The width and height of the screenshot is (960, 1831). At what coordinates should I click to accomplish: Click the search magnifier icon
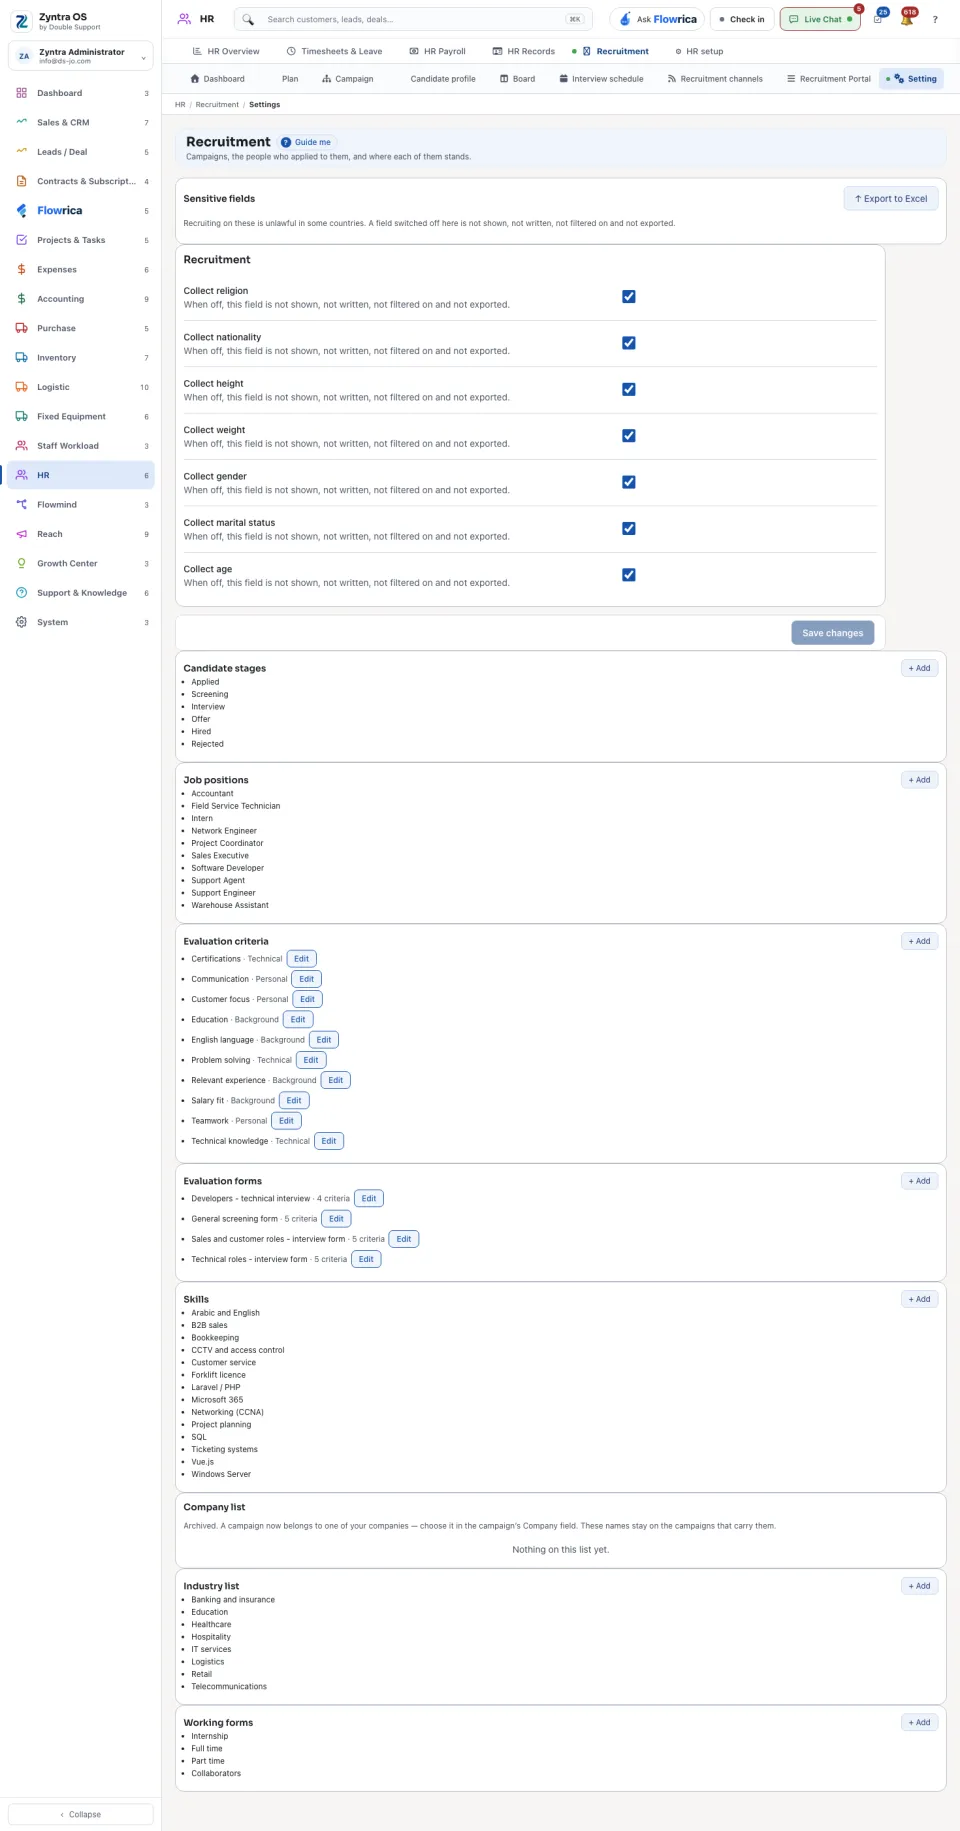pyautogui.click(x=248, y=19)
